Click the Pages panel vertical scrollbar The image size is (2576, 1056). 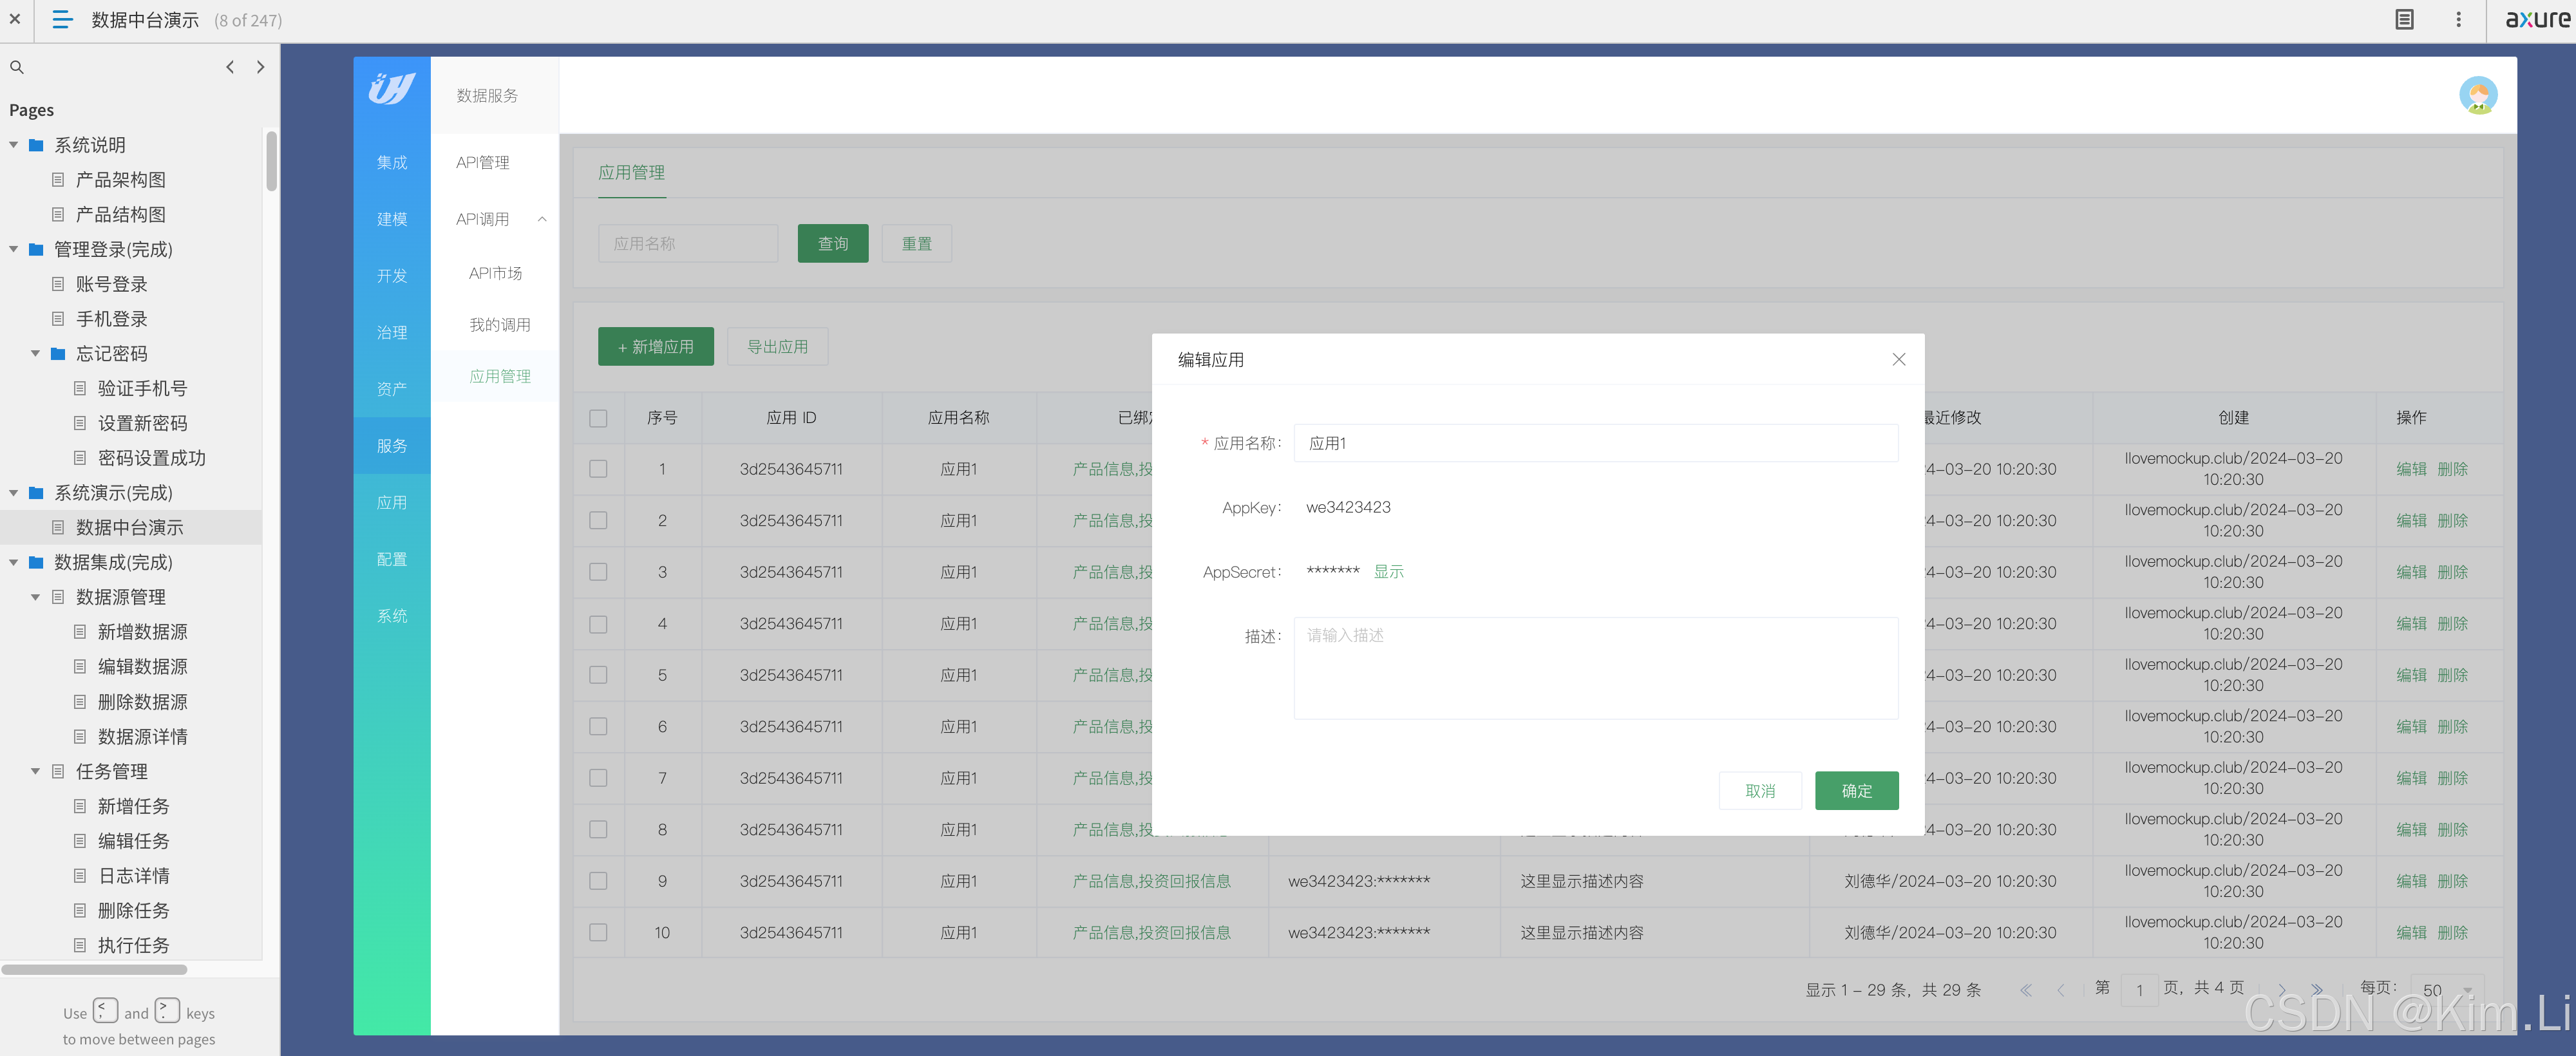pos(271,160)
